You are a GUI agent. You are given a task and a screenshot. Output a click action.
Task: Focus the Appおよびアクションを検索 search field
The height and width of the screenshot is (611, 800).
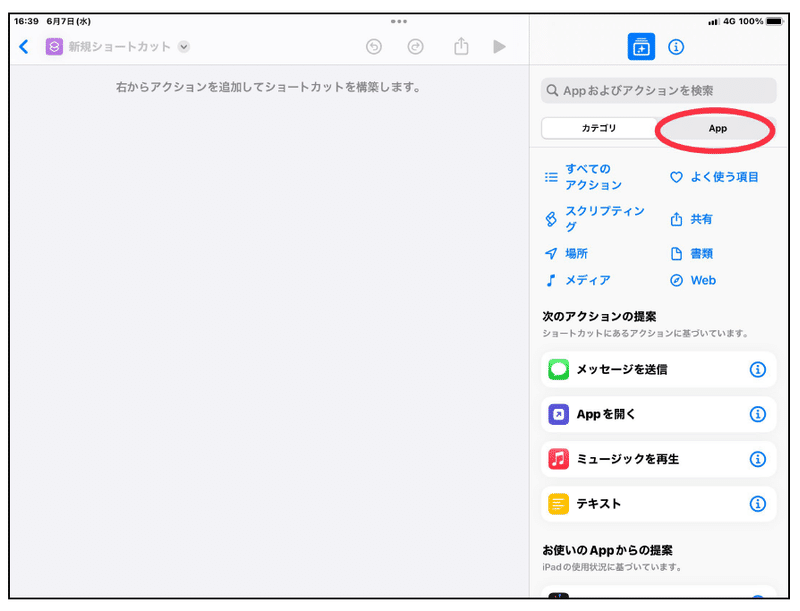click(659, 91)
